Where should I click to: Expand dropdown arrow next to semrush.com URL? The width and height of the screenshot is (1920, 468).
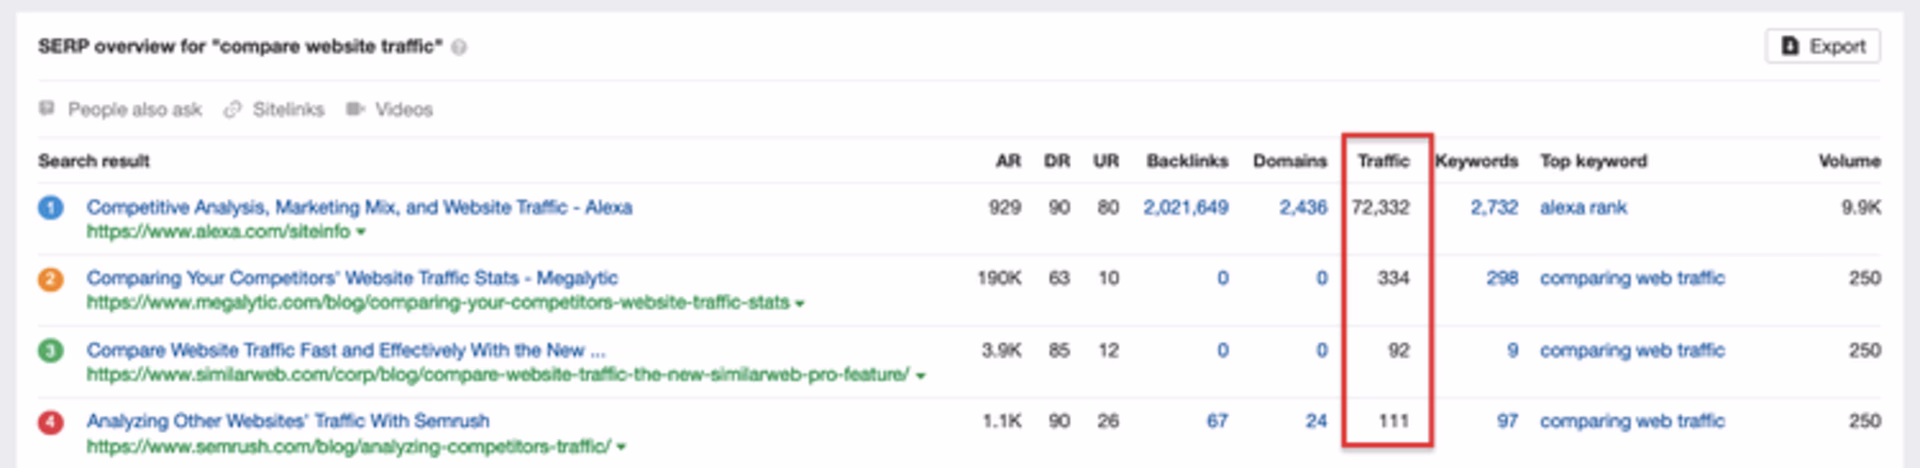click(621, 447)
